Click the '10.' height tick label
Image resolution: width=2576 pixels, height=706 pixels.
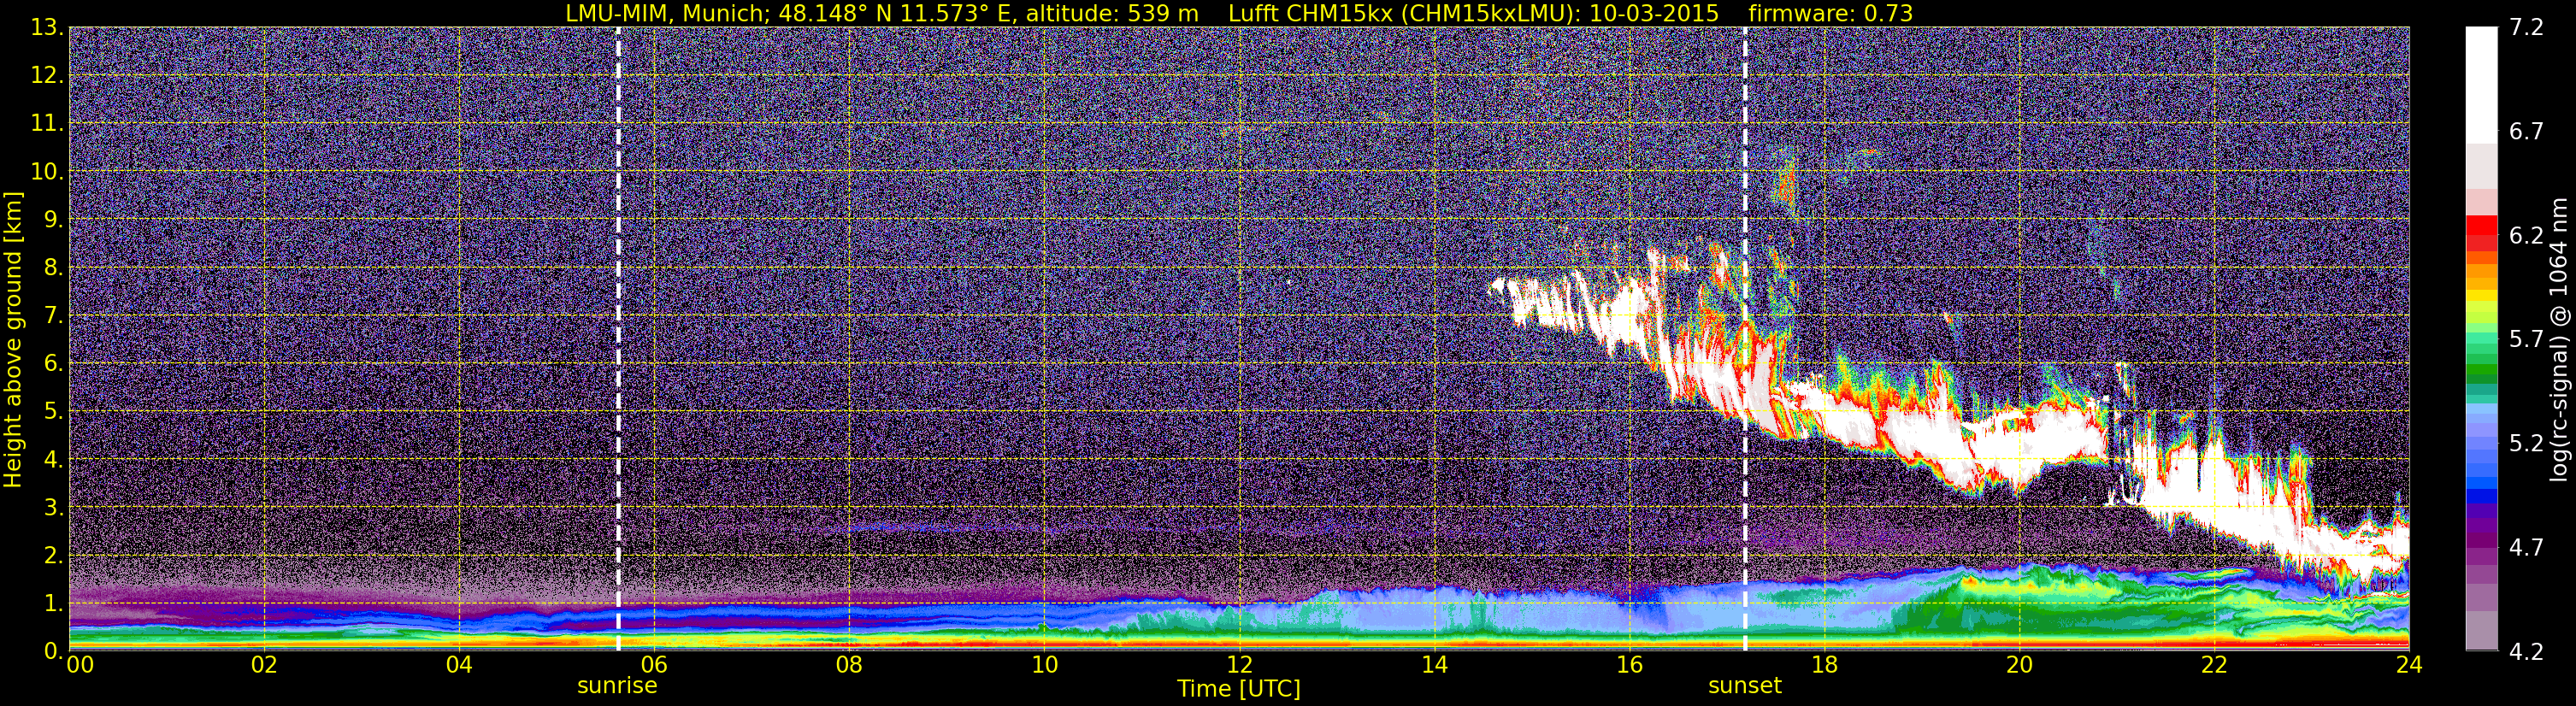(x=48, y=172)
